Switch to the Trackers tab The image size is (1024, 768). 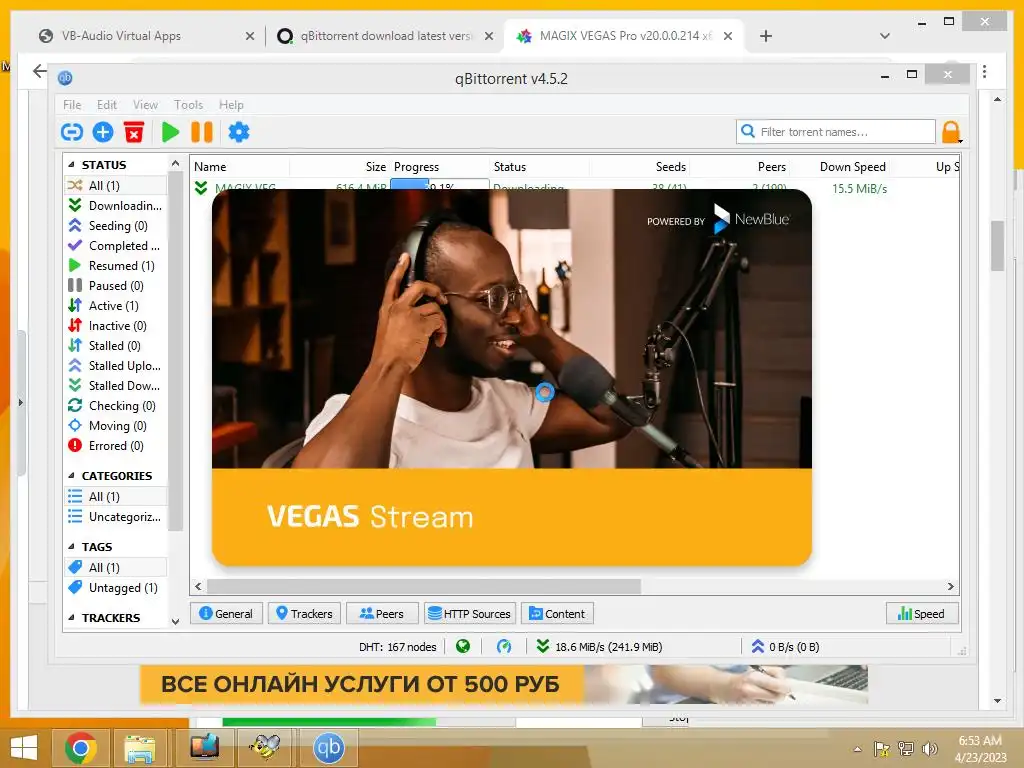click(x=304, y=614)
